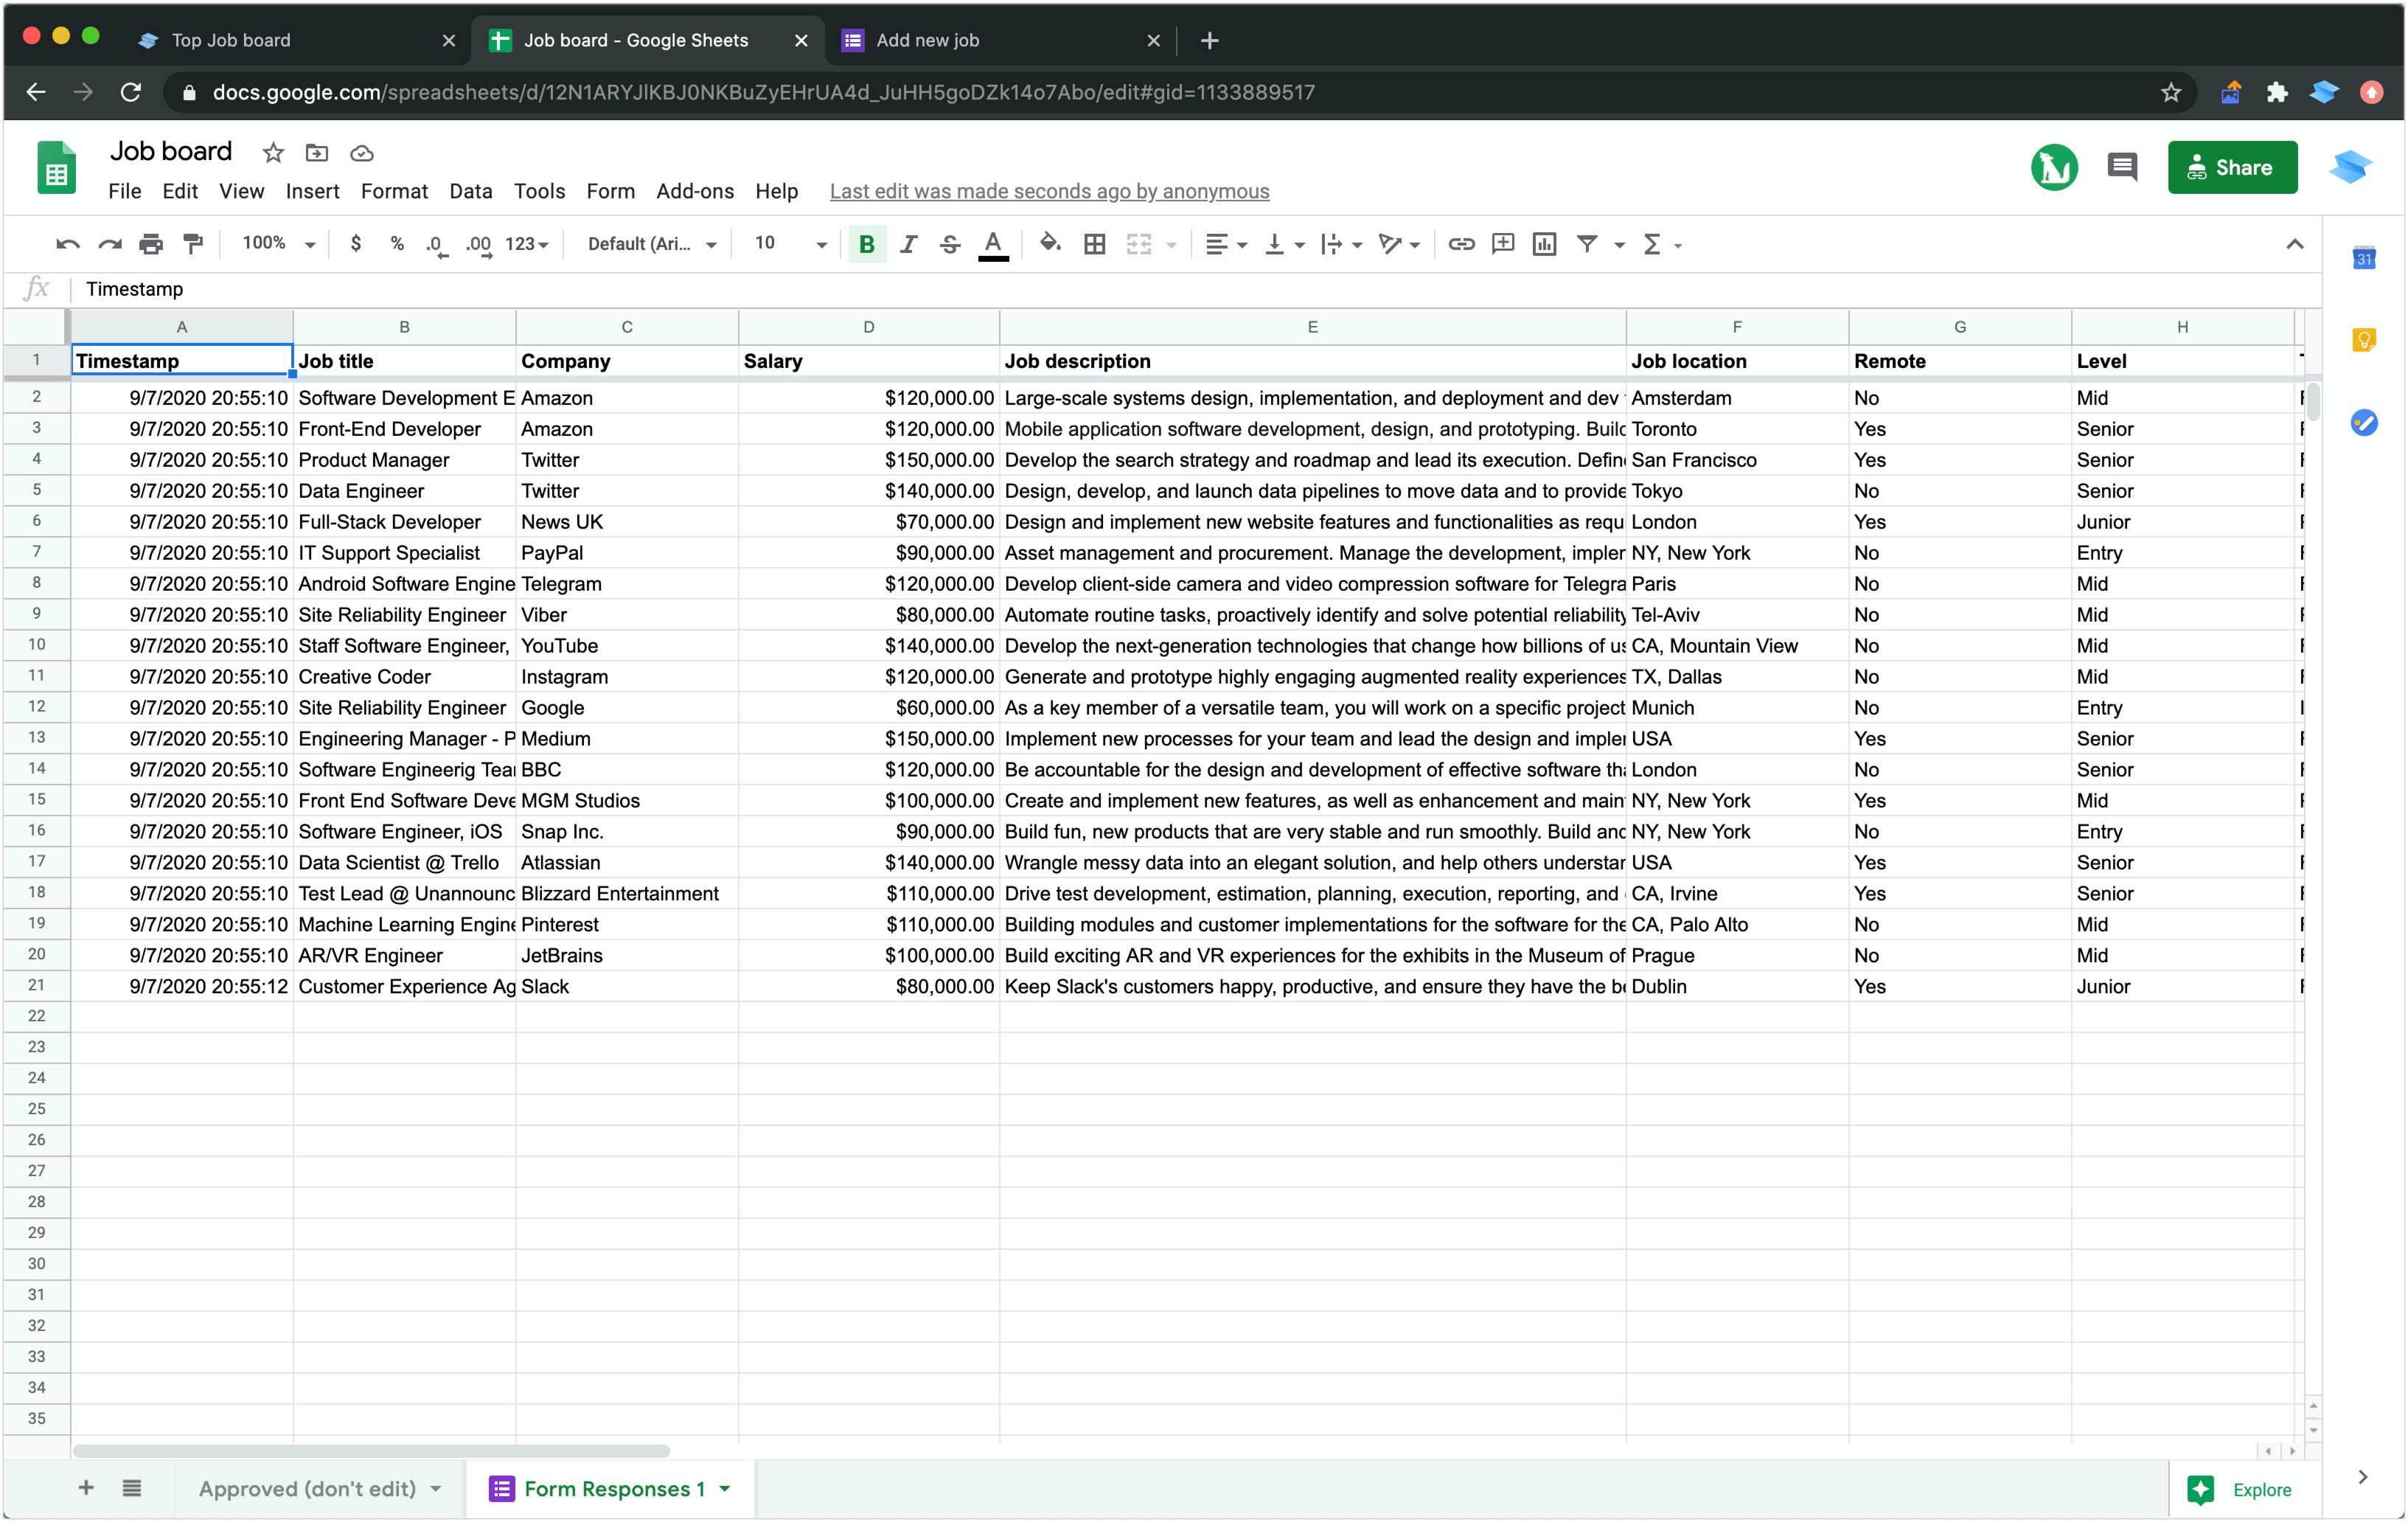The image size is (2408, 1522).
Task: Create a filter with the funnel icon
Action: [x=1587, y=244]
